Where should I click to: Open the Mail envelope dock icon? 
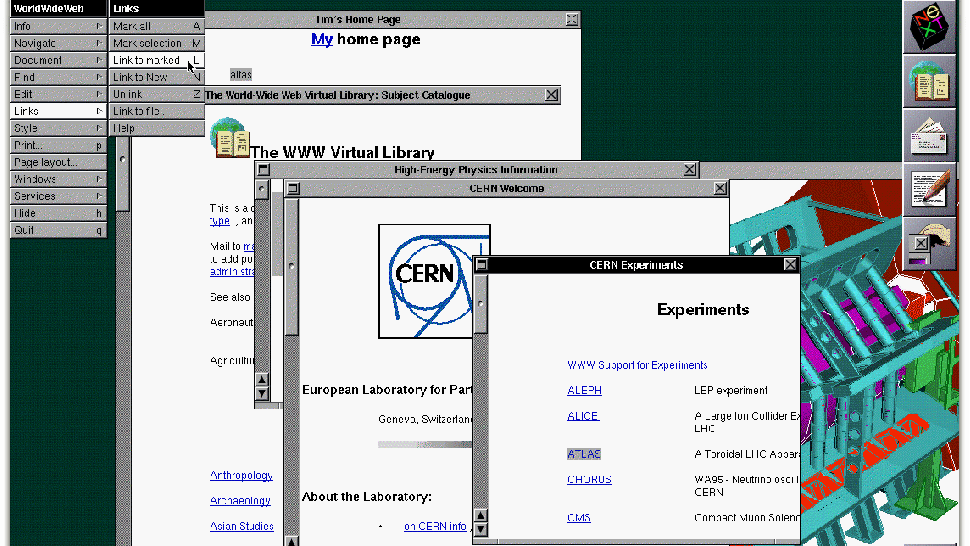point(929,136)
